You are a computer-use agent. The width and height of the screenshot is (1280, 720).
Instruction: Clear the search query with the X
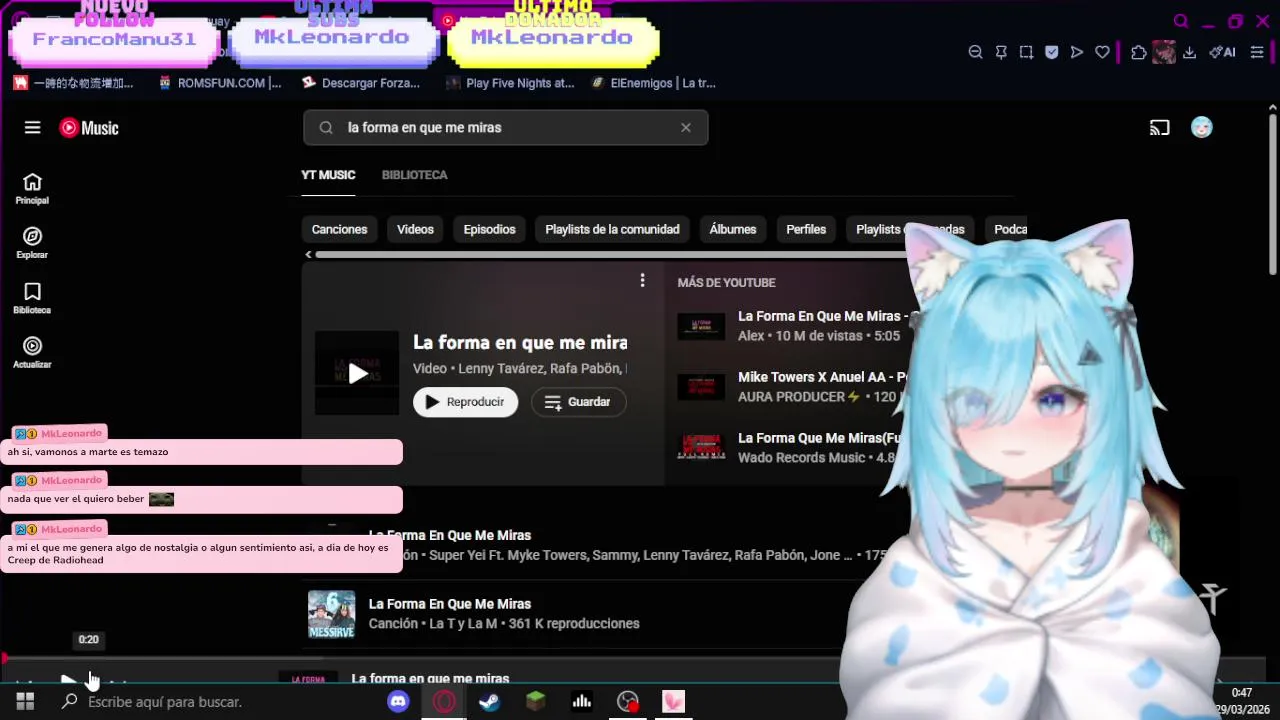[x=686, y=128]
